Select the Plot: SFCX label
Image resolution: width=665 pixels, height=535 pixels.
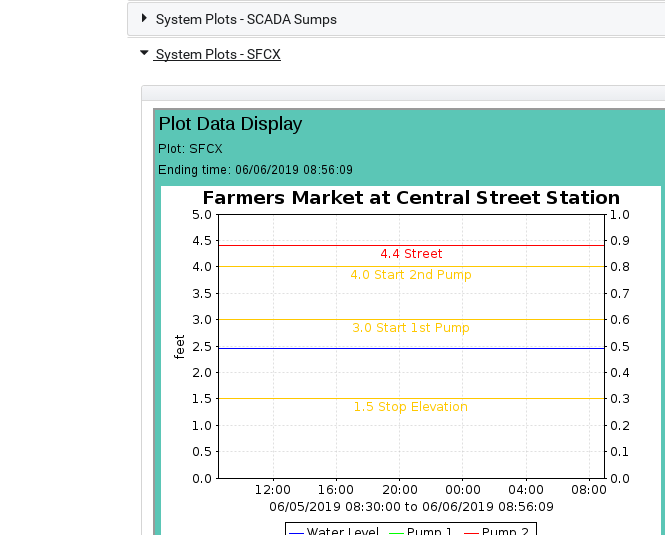(190, 149)
